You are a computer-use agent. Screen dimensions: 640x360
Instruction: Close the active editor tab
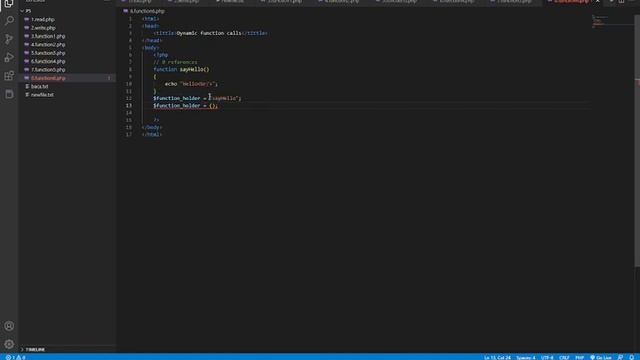coord(598,2)
